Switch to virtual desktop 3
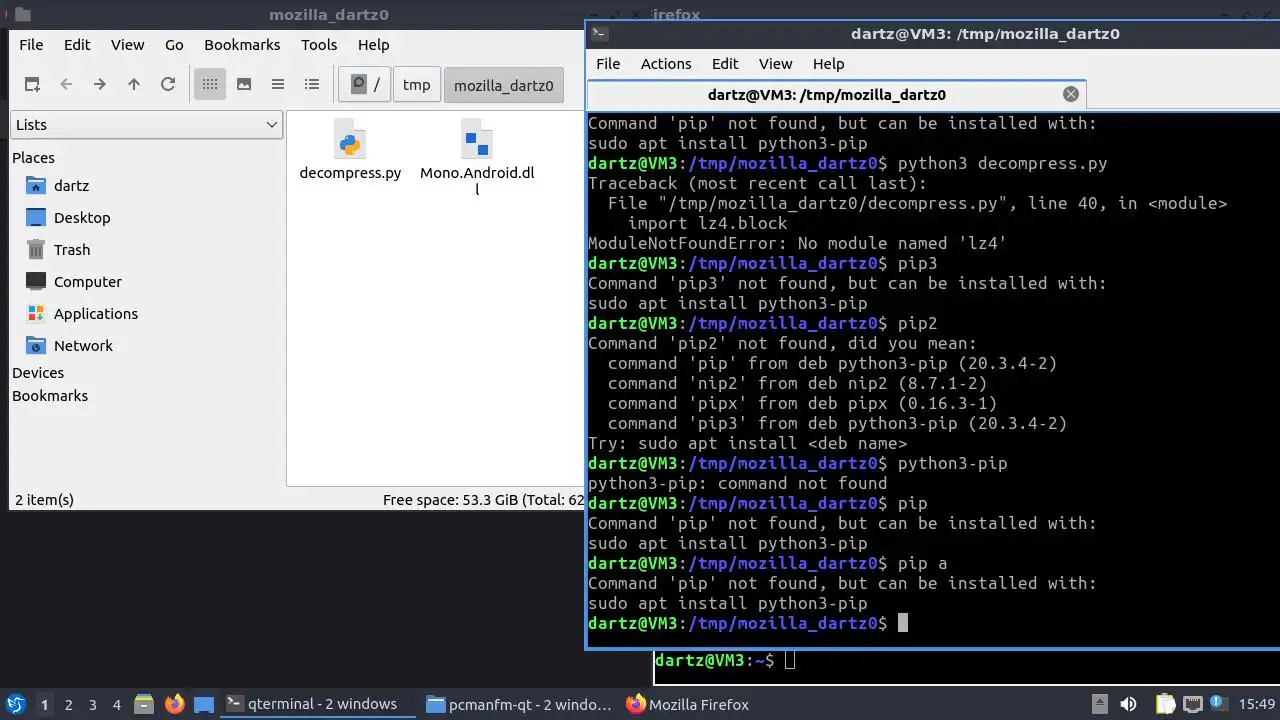Viewport: 1280px width, 720px height. (92, 704)
